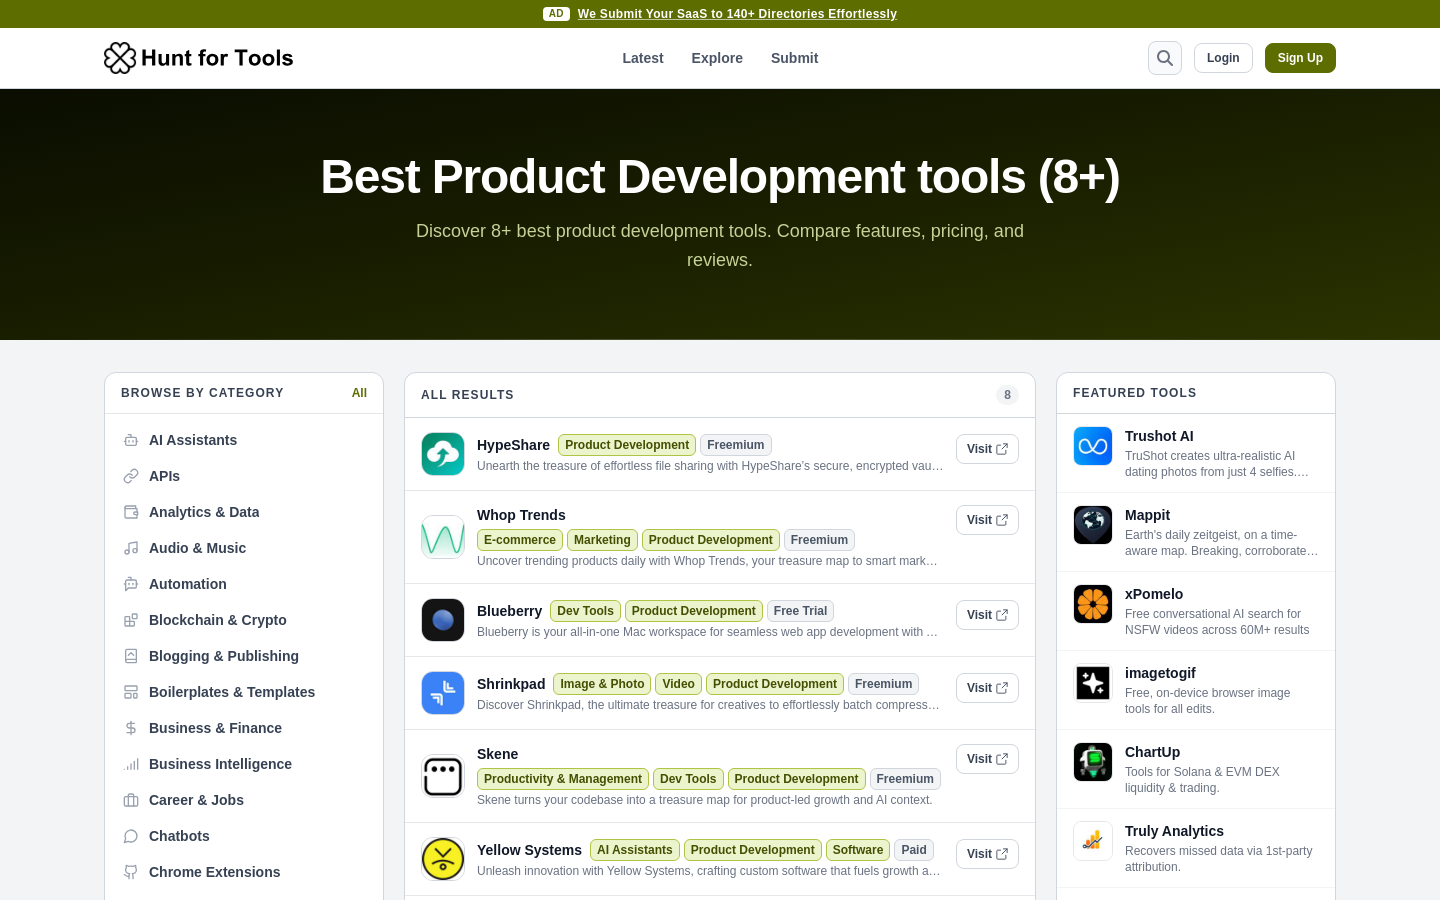Click the Video tag on Shrinkpad
The height and width of the screenshot is (900, 1440).
(x=678, y=684)
